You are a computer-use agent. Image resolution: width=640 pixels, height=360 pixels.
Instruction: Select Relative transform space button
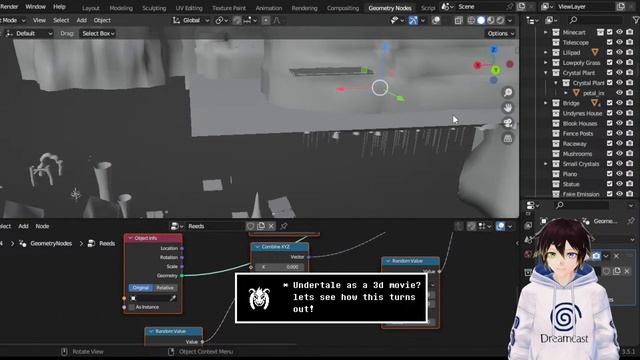(x=165, y=288)
